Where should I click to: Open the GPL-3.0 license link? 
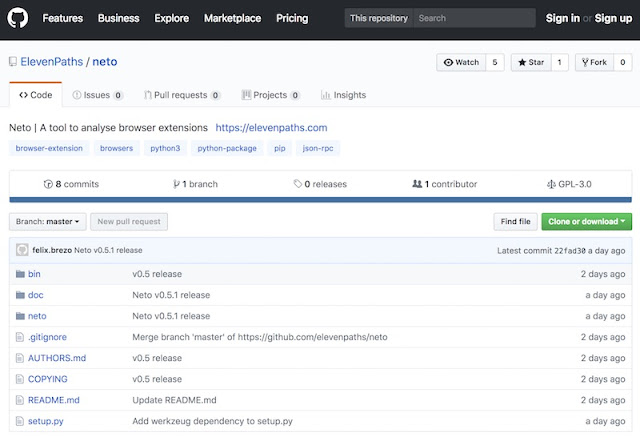pos(569,184)
